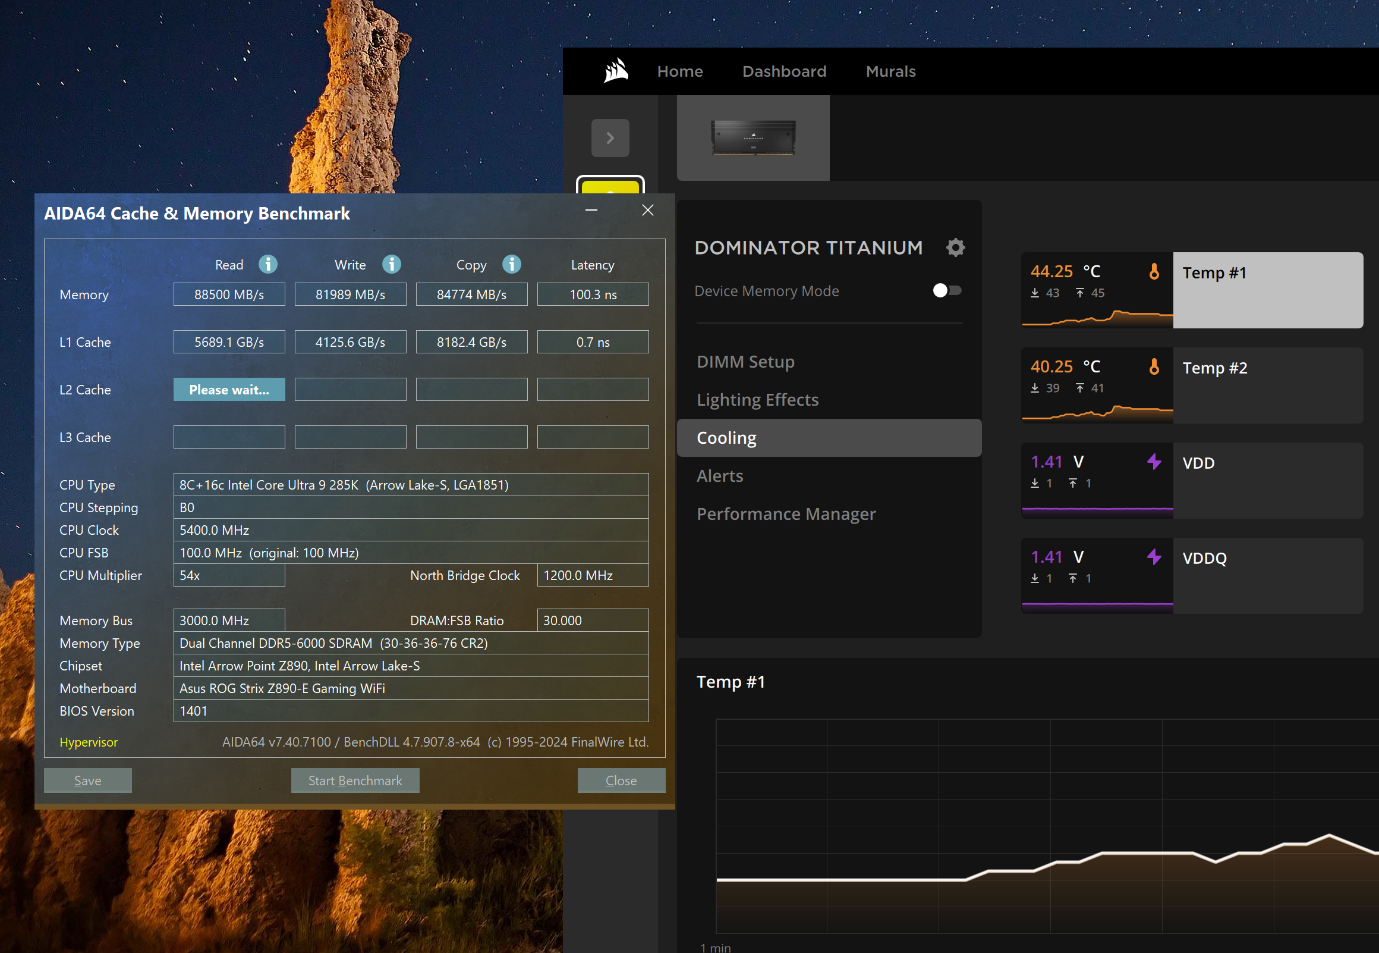Click the Chipset Intel Arrow Point Z890 field

pos(411,666)
